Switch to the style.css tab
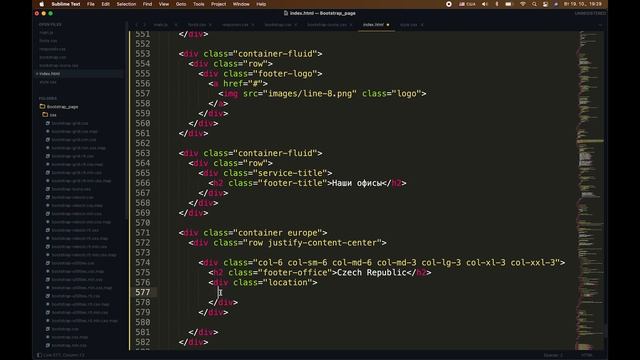The height and width of the screenshot is (360, 640). [409, 25]
